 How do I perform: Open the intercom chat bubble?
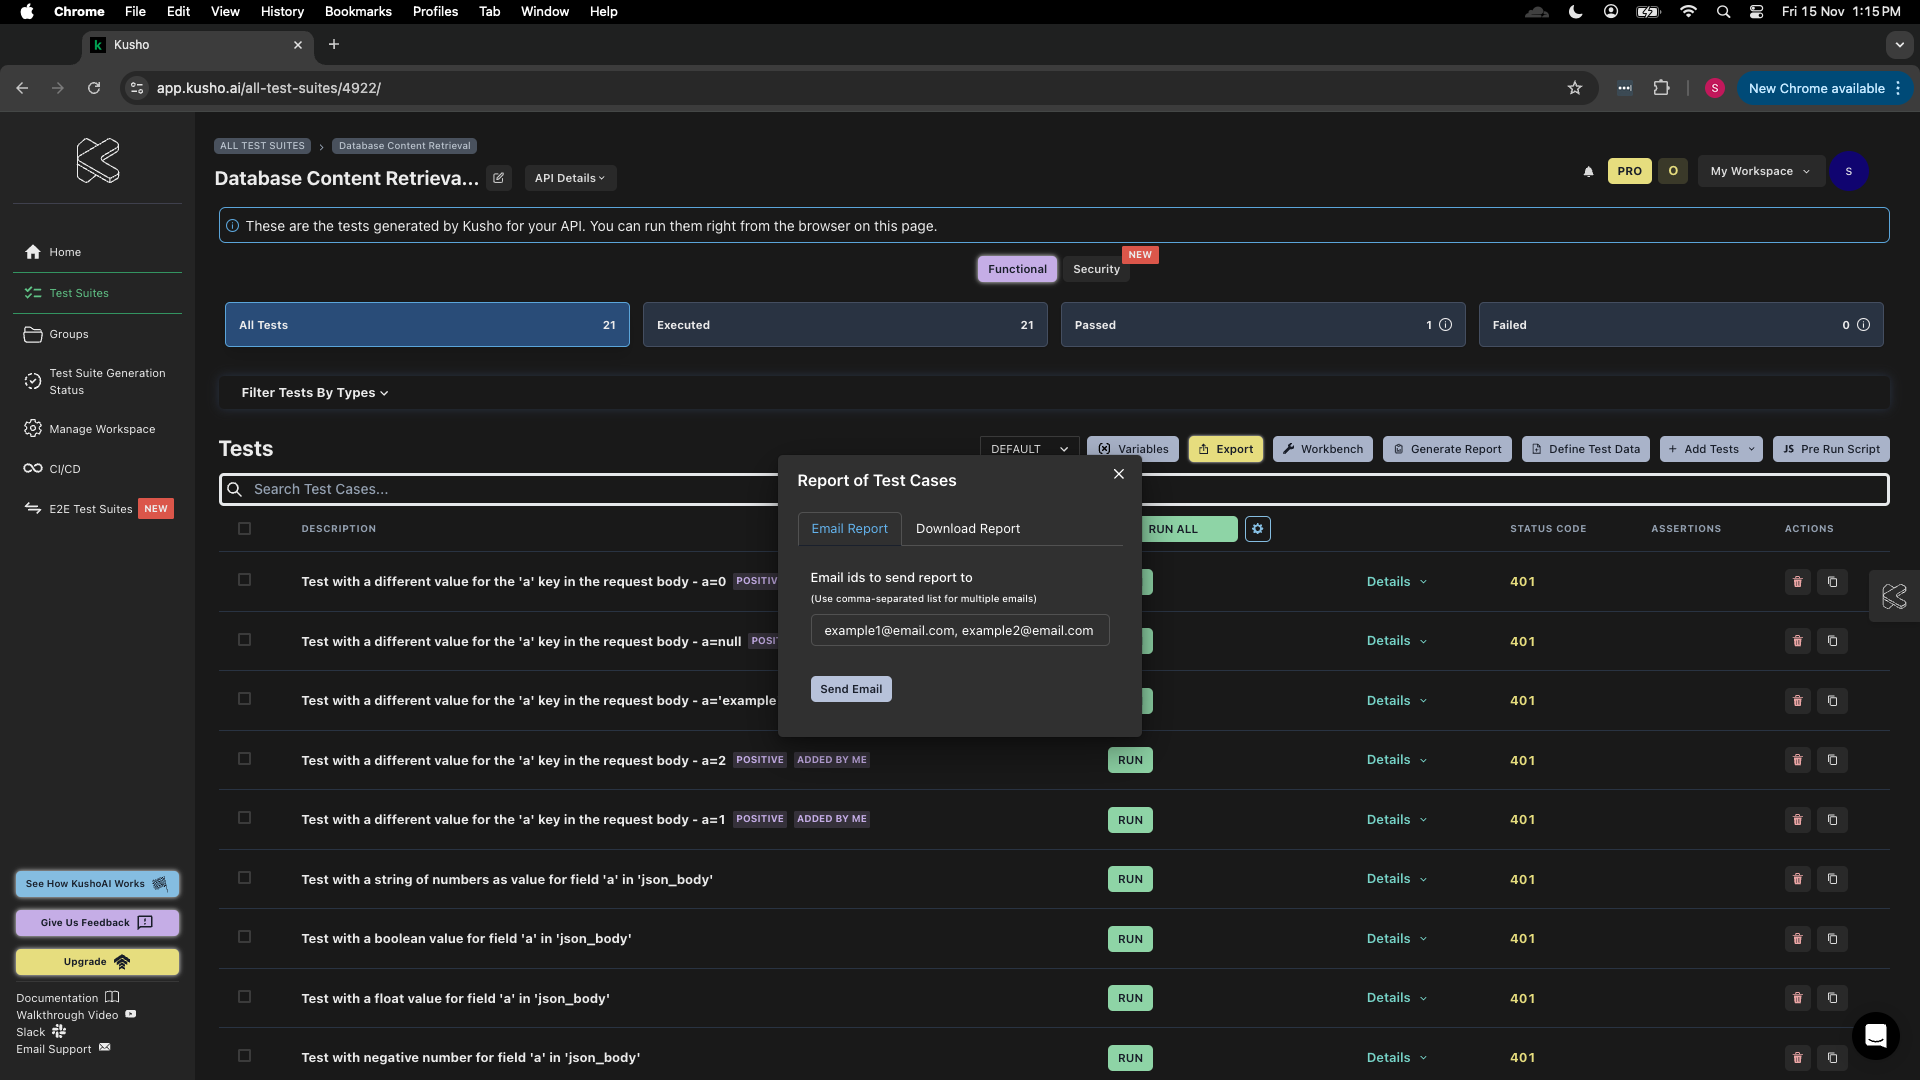1875,1036
